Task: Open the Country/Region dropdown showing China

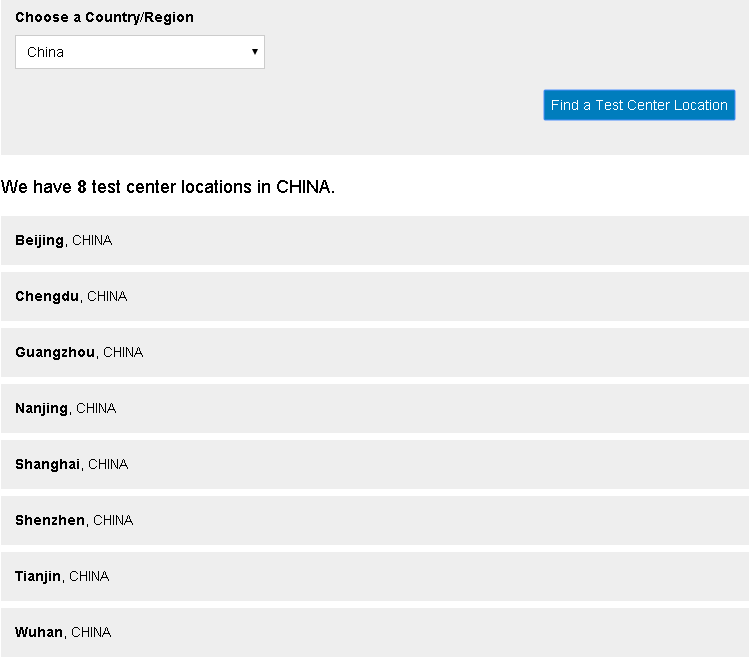Action: (x=139, y=52)
